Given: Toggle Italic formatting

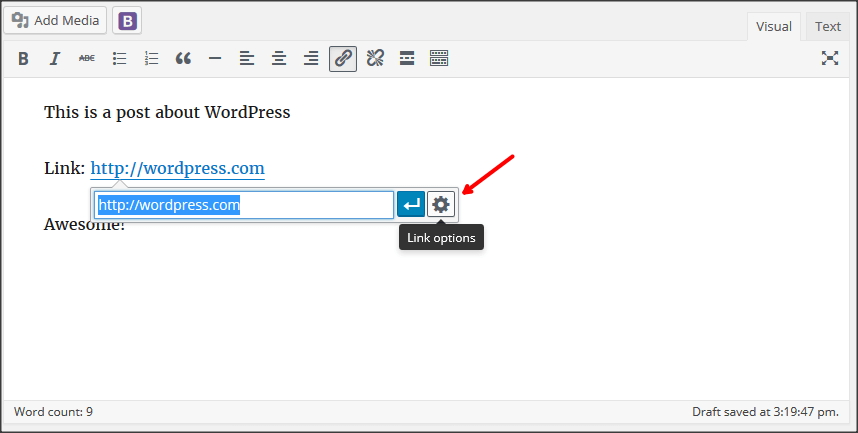Looking at the screenshot, I should pos(55,59).
